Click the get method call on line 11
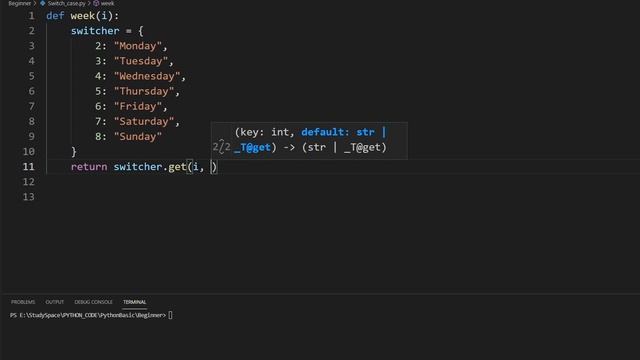640x360 pixels. click(x=177, y=167)
